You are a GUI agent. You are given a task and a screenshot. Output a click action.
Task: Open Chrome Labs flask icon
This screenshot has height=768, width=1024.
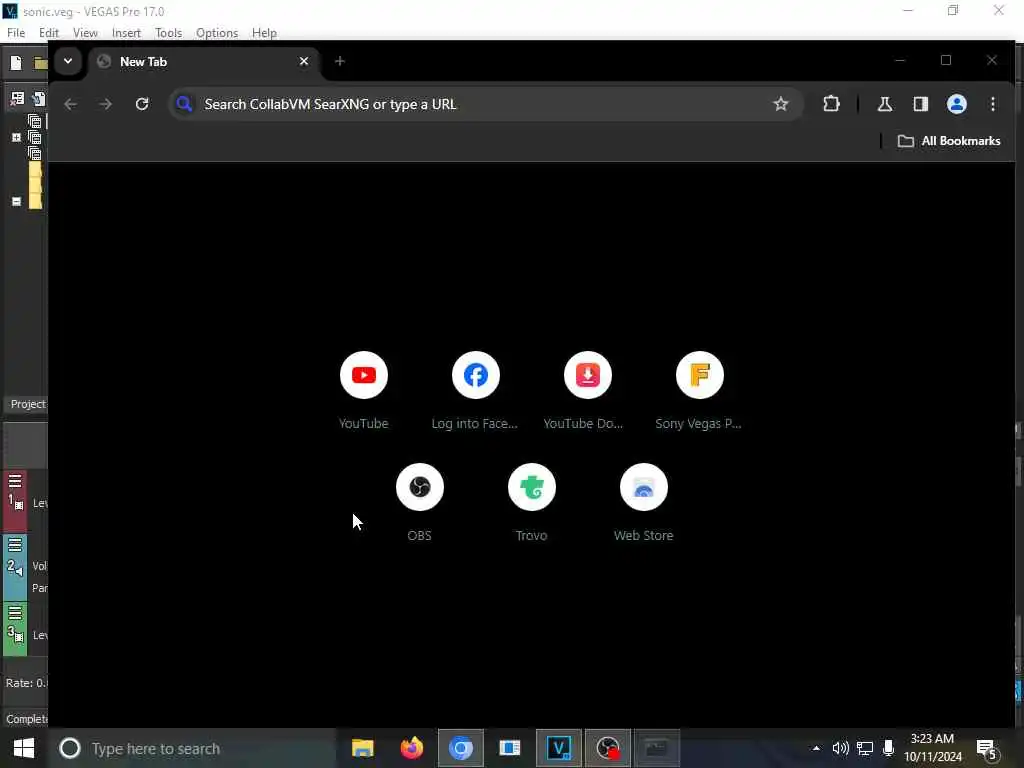tap(884, 104)
